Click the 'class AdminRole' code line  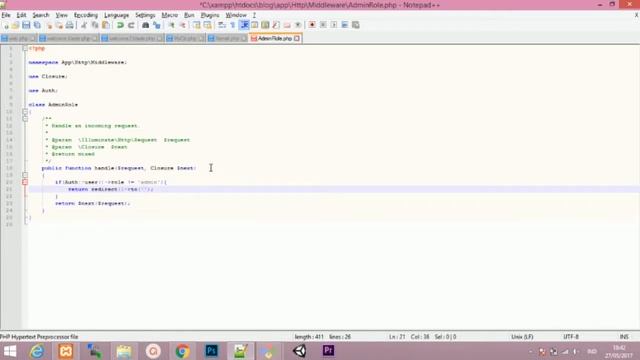(x=53, y=104)
